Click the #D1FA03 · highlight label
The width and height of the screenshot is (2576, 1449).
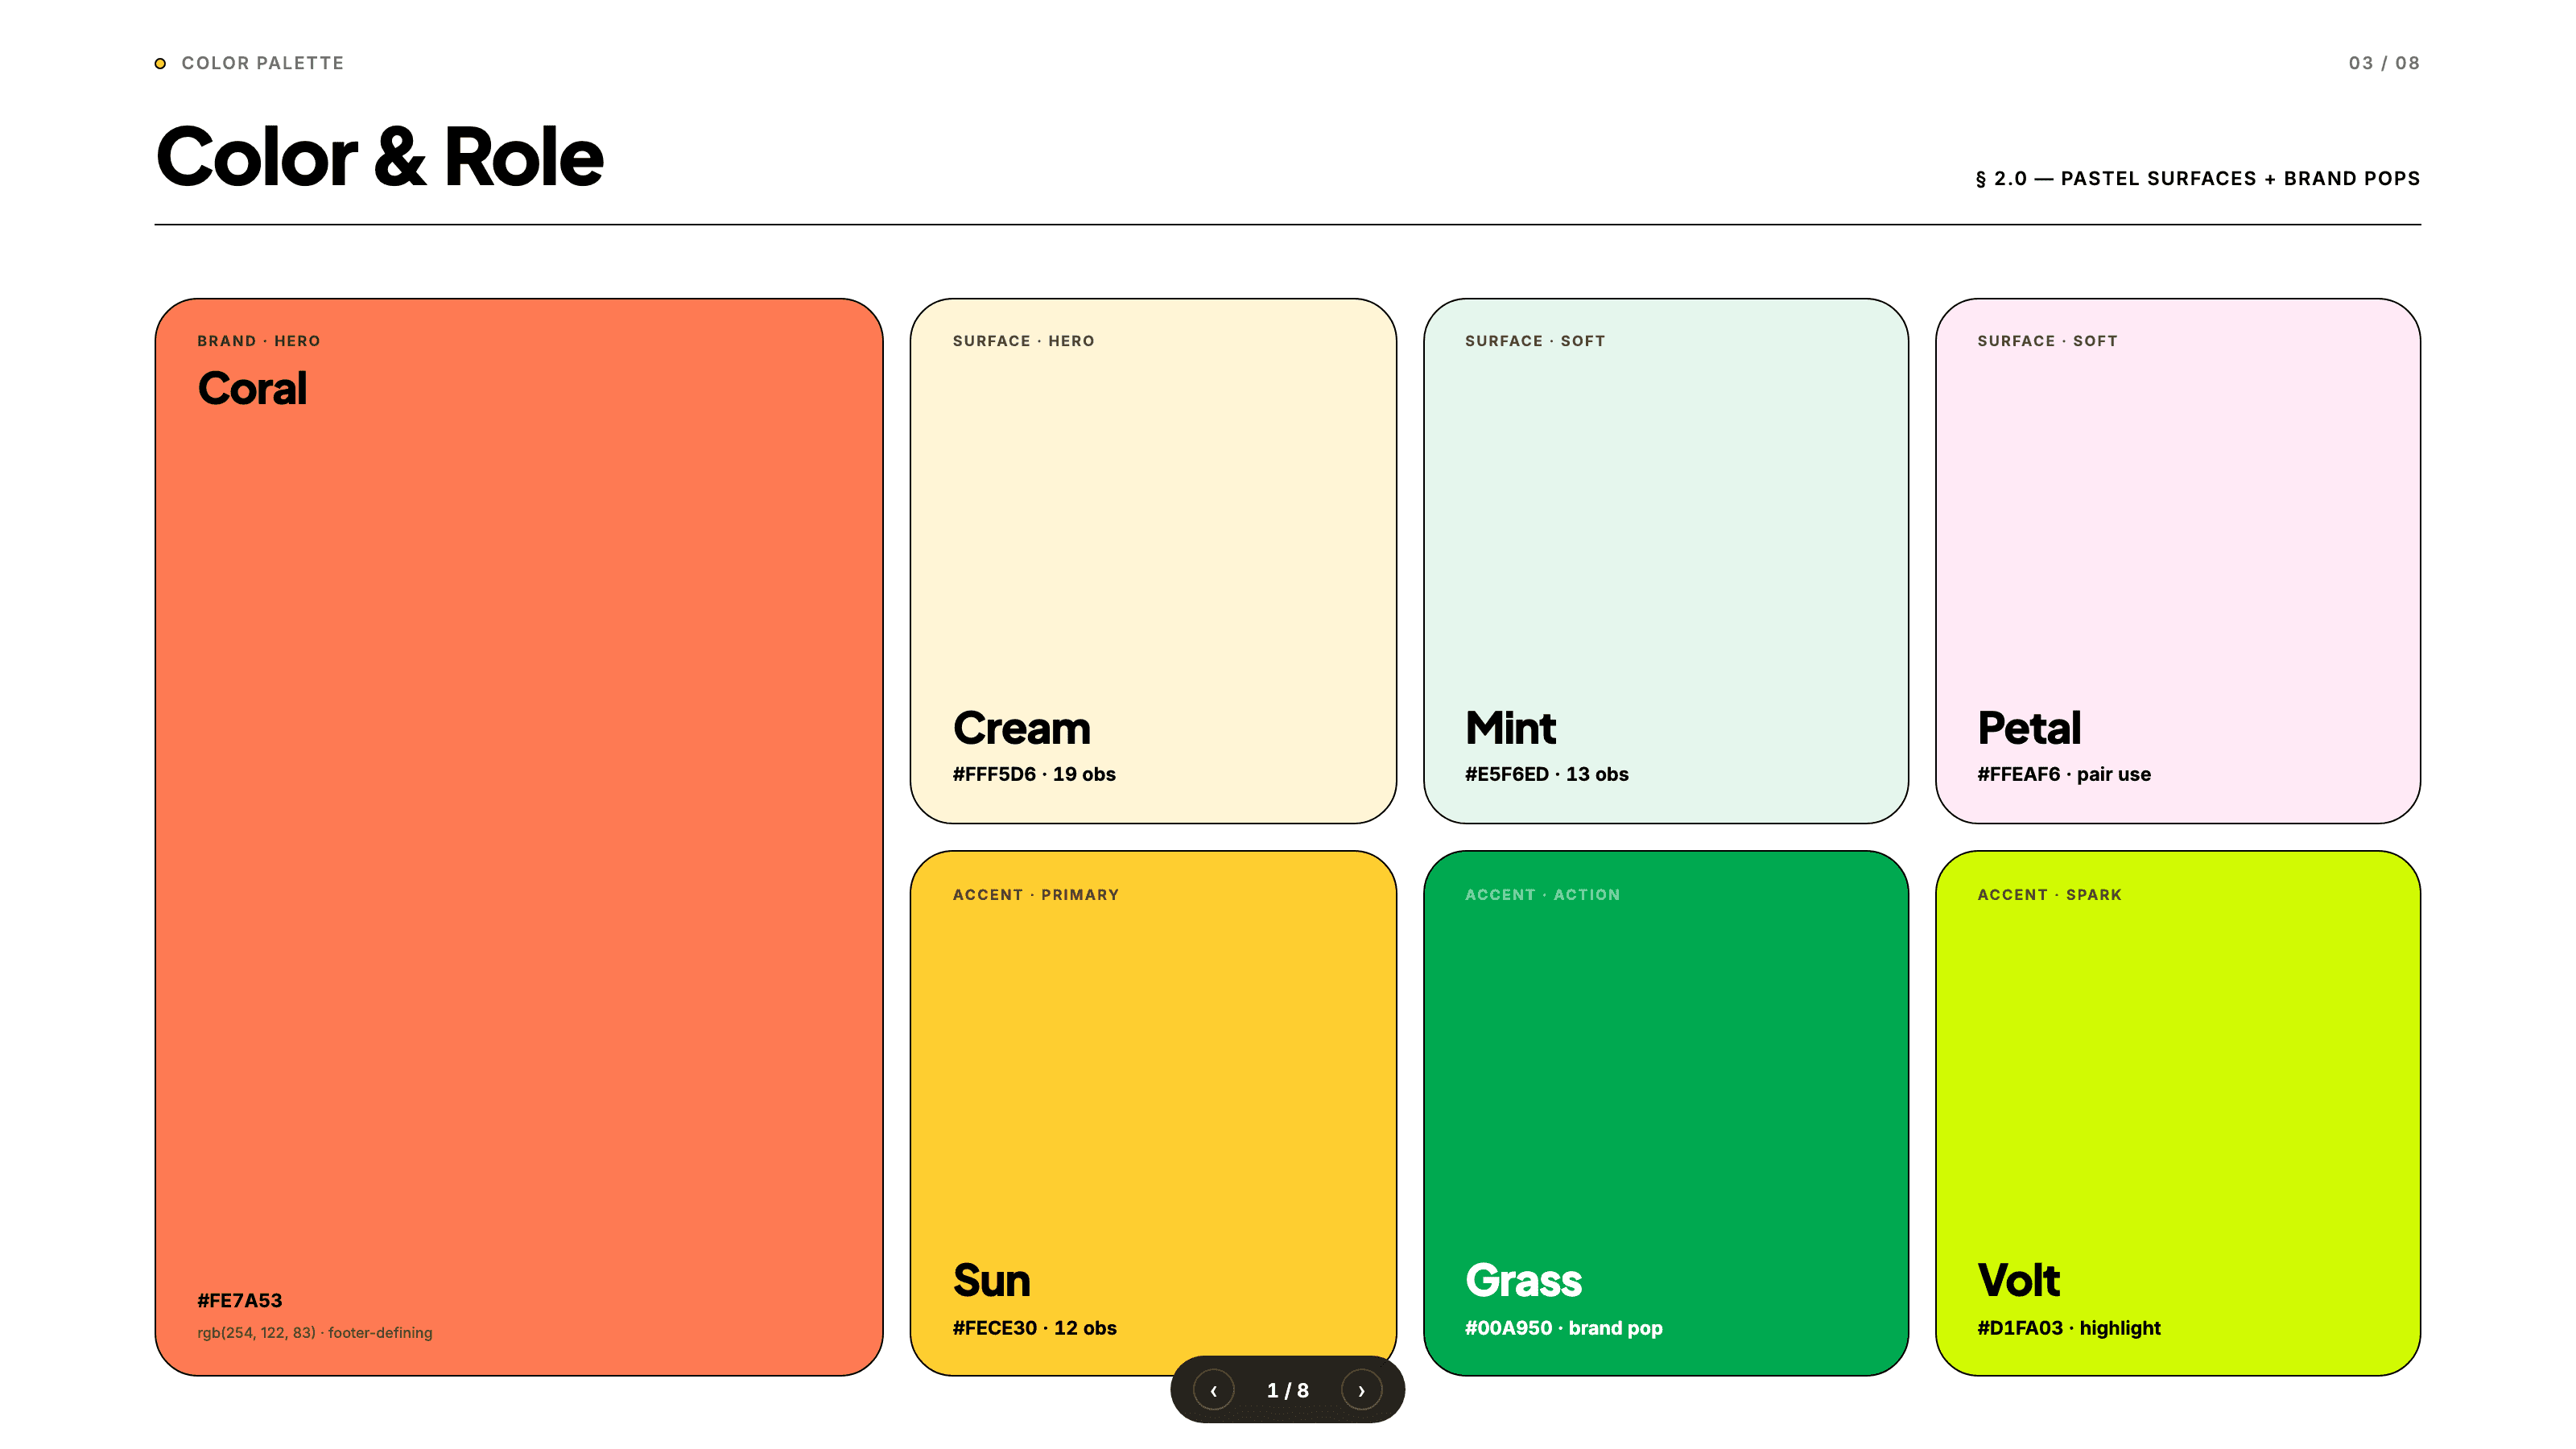pos(2069,1328)
